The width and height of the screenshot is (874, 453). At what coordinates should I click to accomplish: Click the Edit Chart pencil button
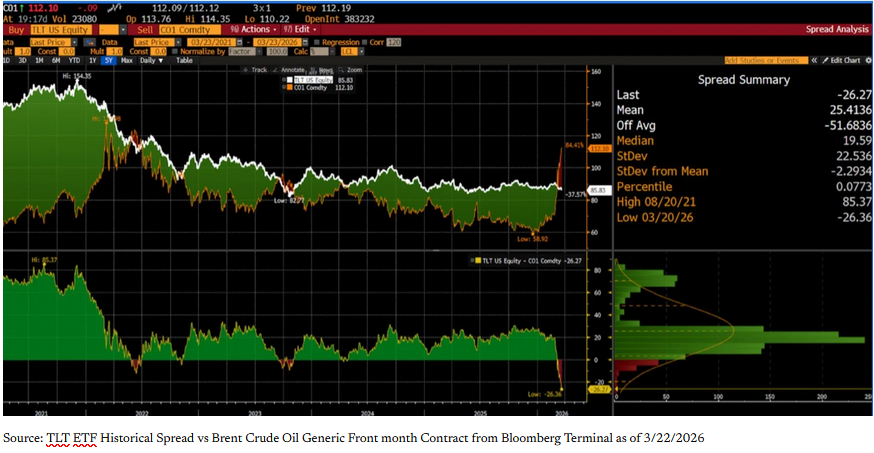click(842, 60)
